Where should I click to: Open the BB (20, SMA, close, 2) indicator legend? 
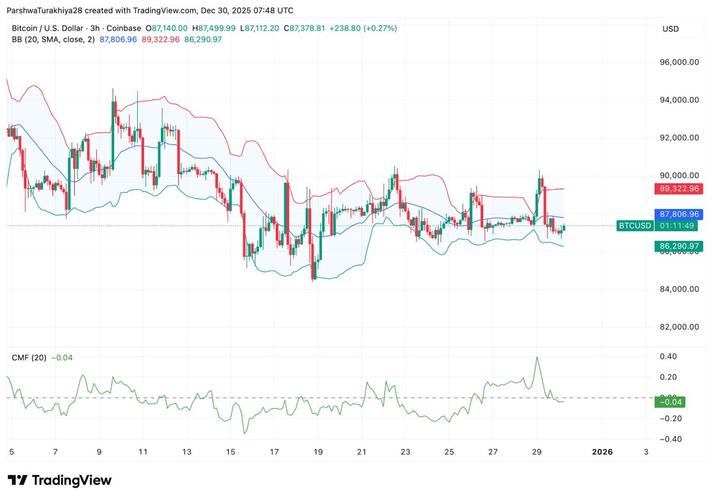pos(50,41)
